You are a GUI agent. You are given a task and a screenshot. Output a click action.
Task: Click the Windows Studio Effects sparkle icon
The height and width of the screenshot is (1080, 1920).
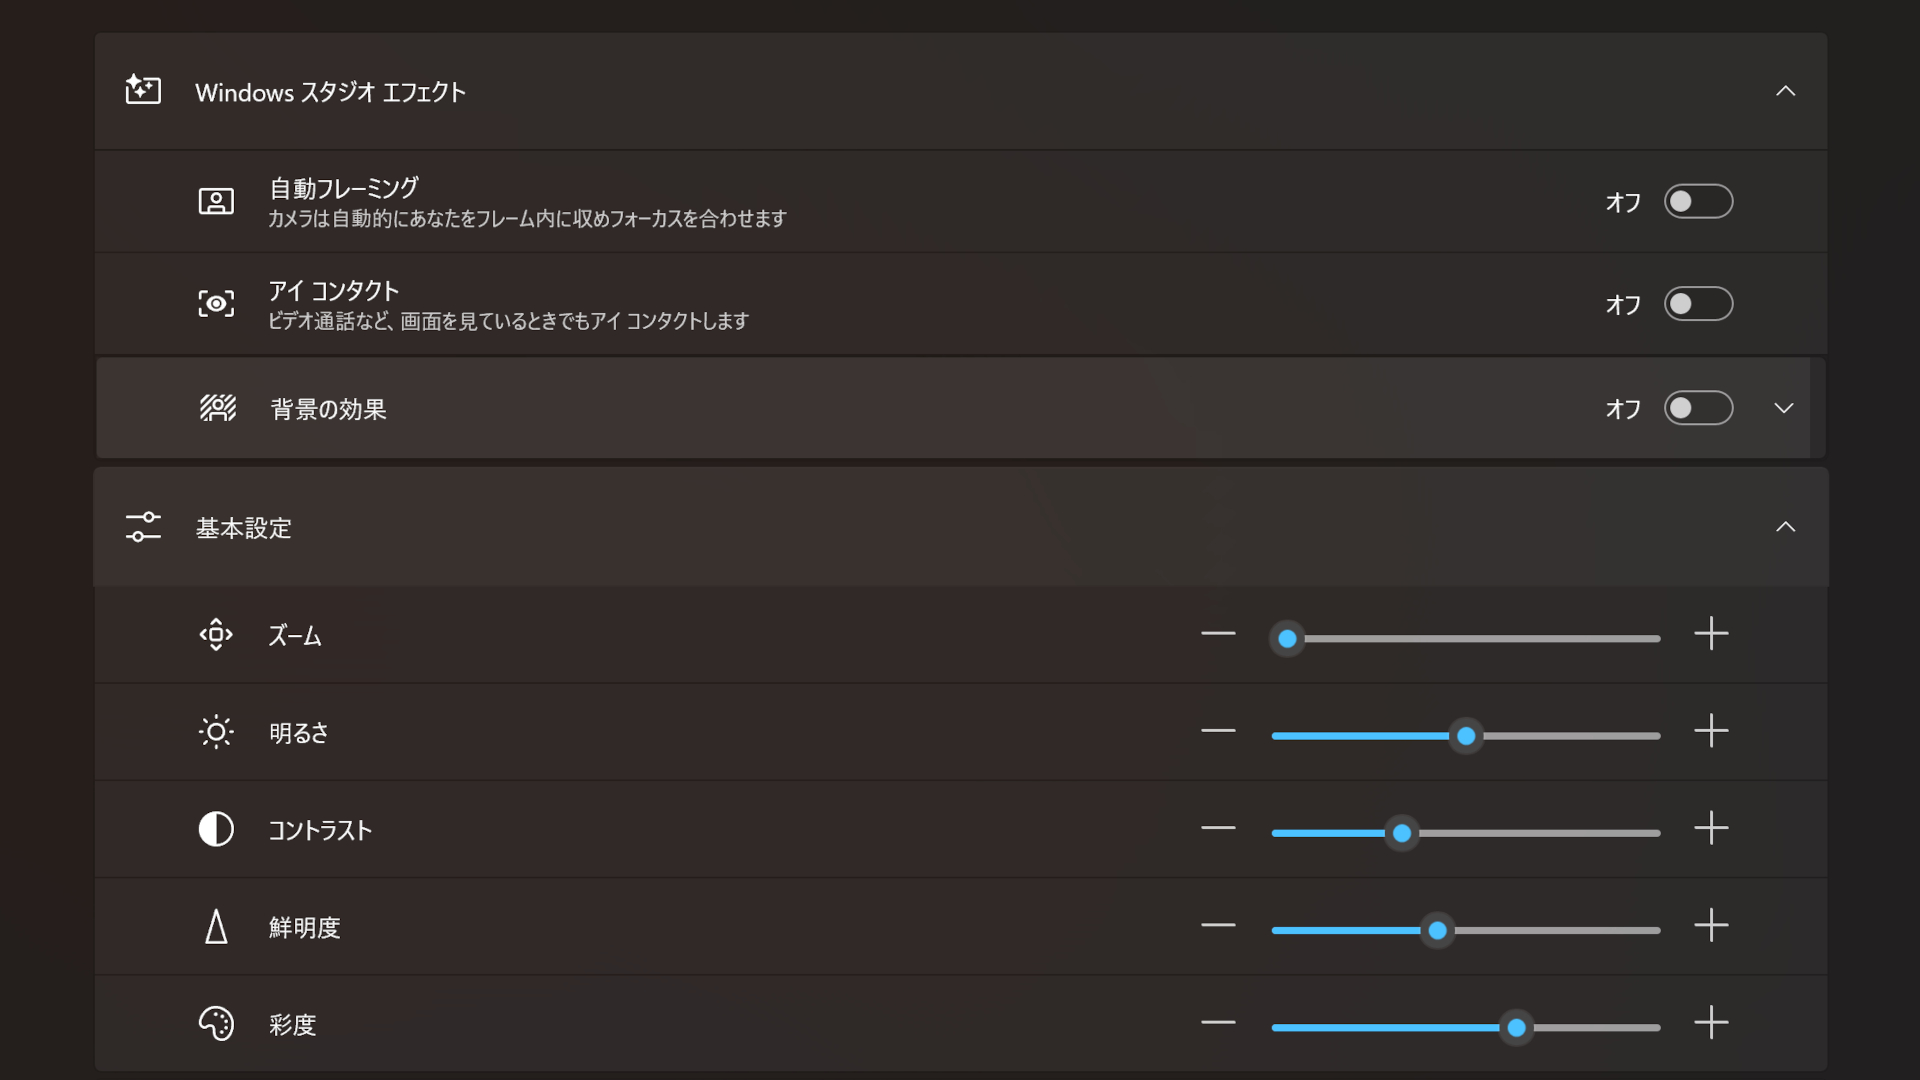tap(143, 90)
